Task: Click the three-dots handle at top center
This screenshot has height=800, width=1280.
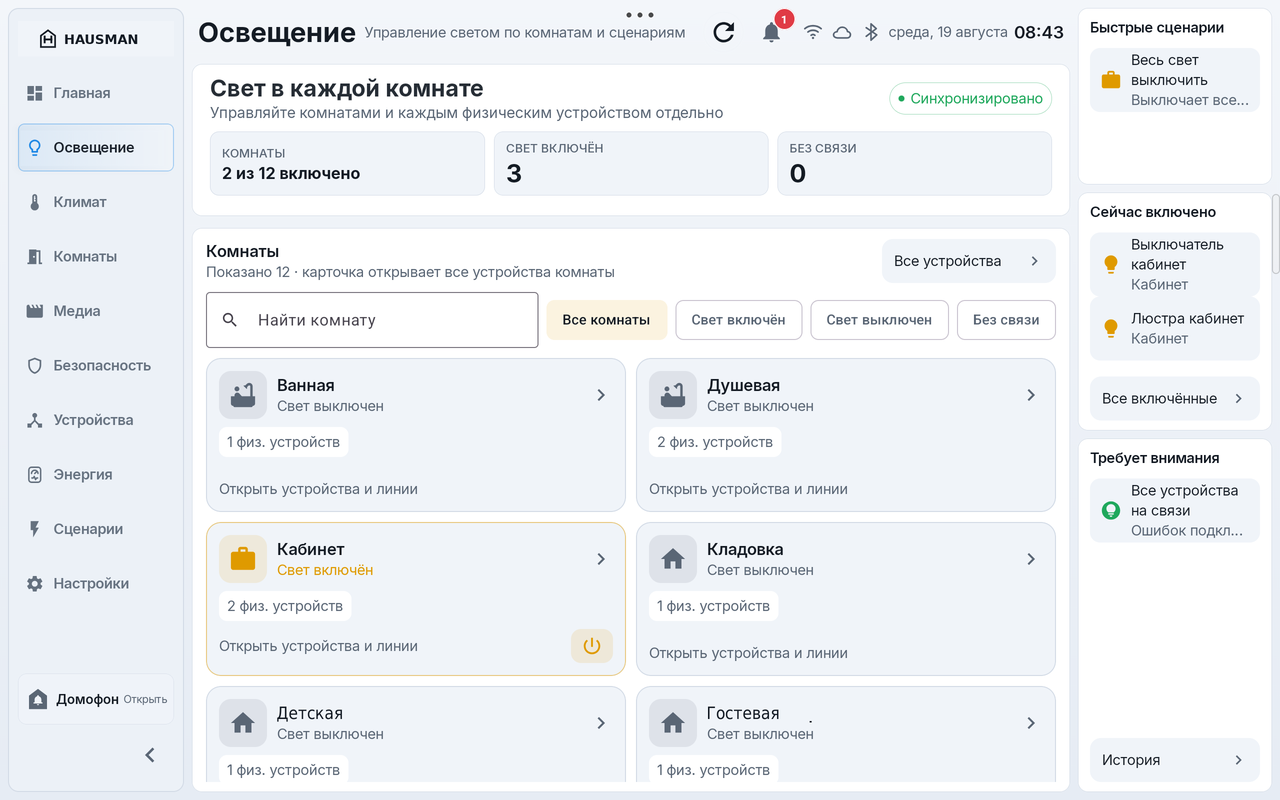Action: point(639,15)
